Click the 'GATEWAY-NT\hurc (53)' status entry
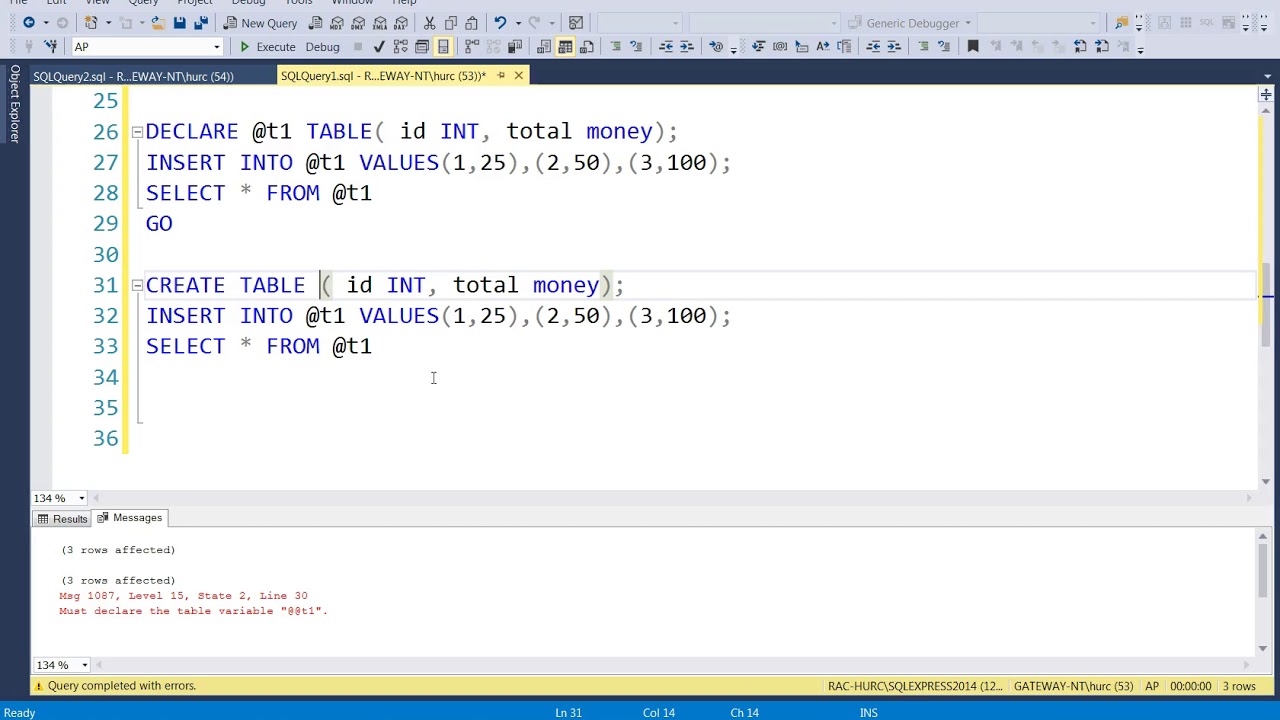 tap(1073, 686)
